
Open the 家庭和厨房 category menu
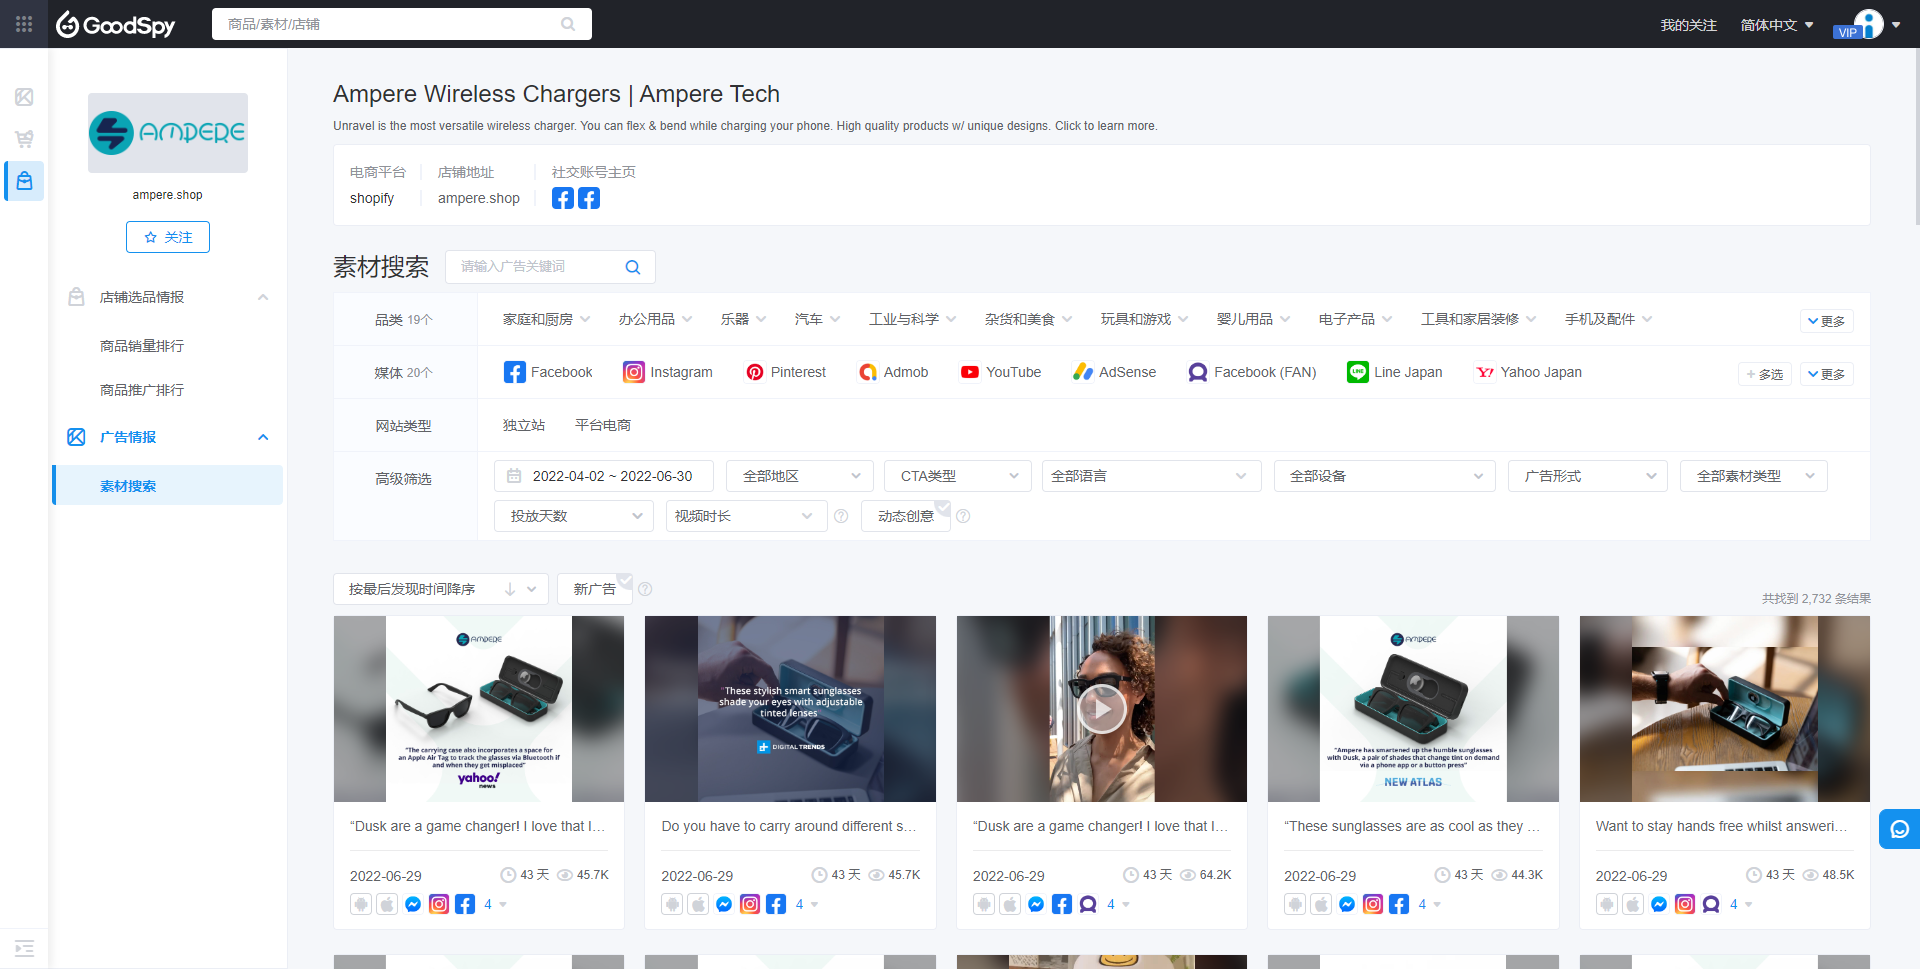point(547,319)
